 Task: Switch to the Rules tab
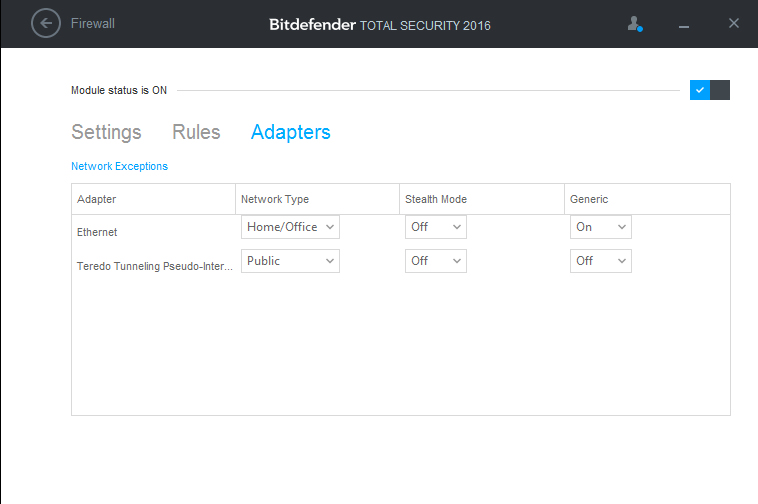point(196,132)
